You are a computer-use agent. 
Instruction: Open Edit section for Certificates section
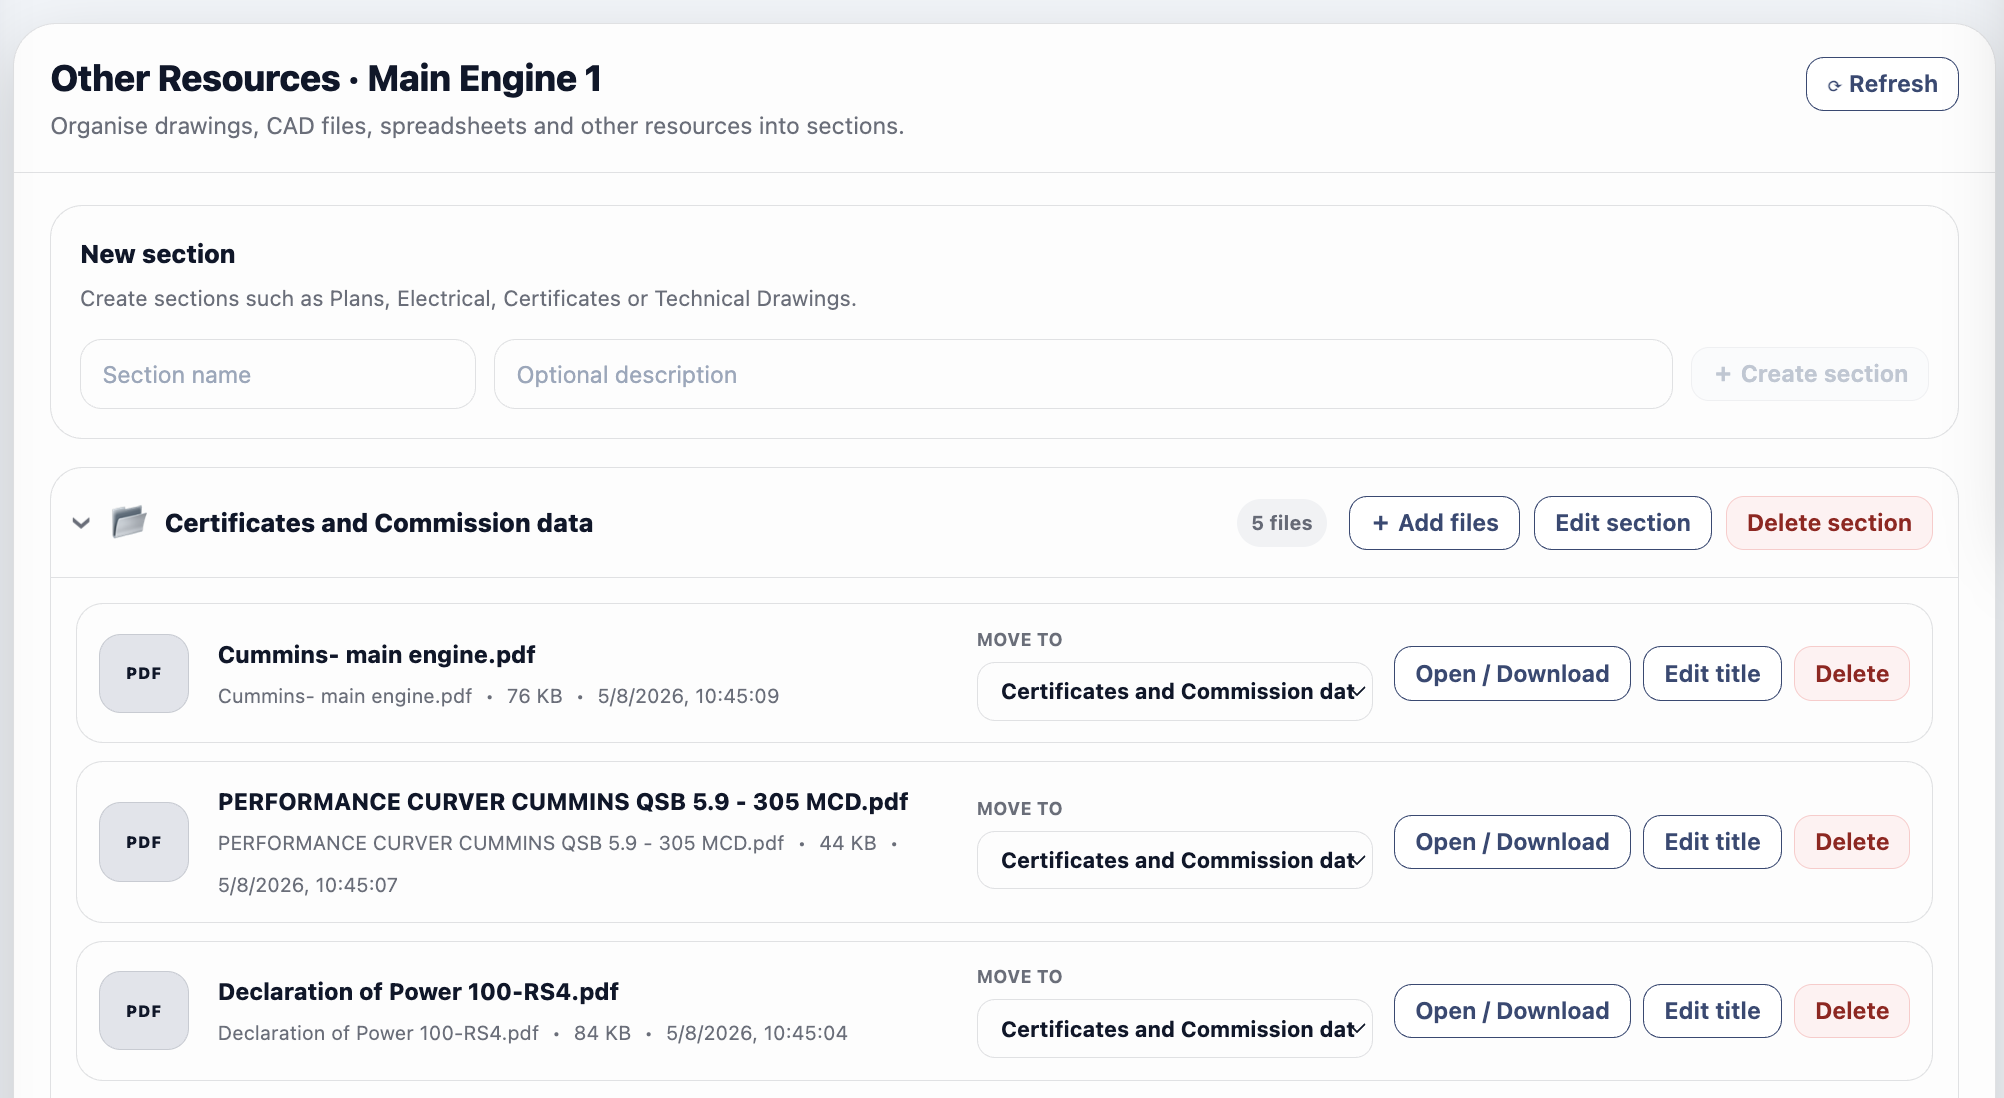coord(1622,523)
